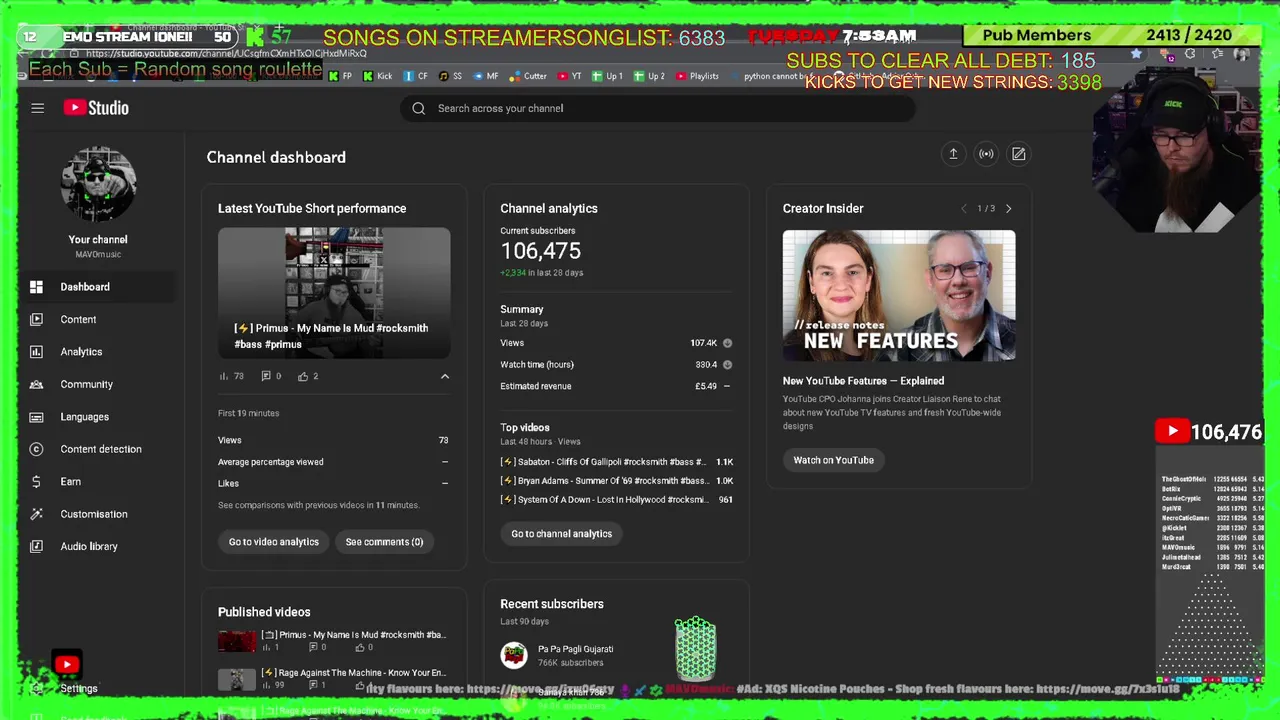Click the Go live broadcast icon
Viewport: 1280px width, 720px height.
(986, 154)
